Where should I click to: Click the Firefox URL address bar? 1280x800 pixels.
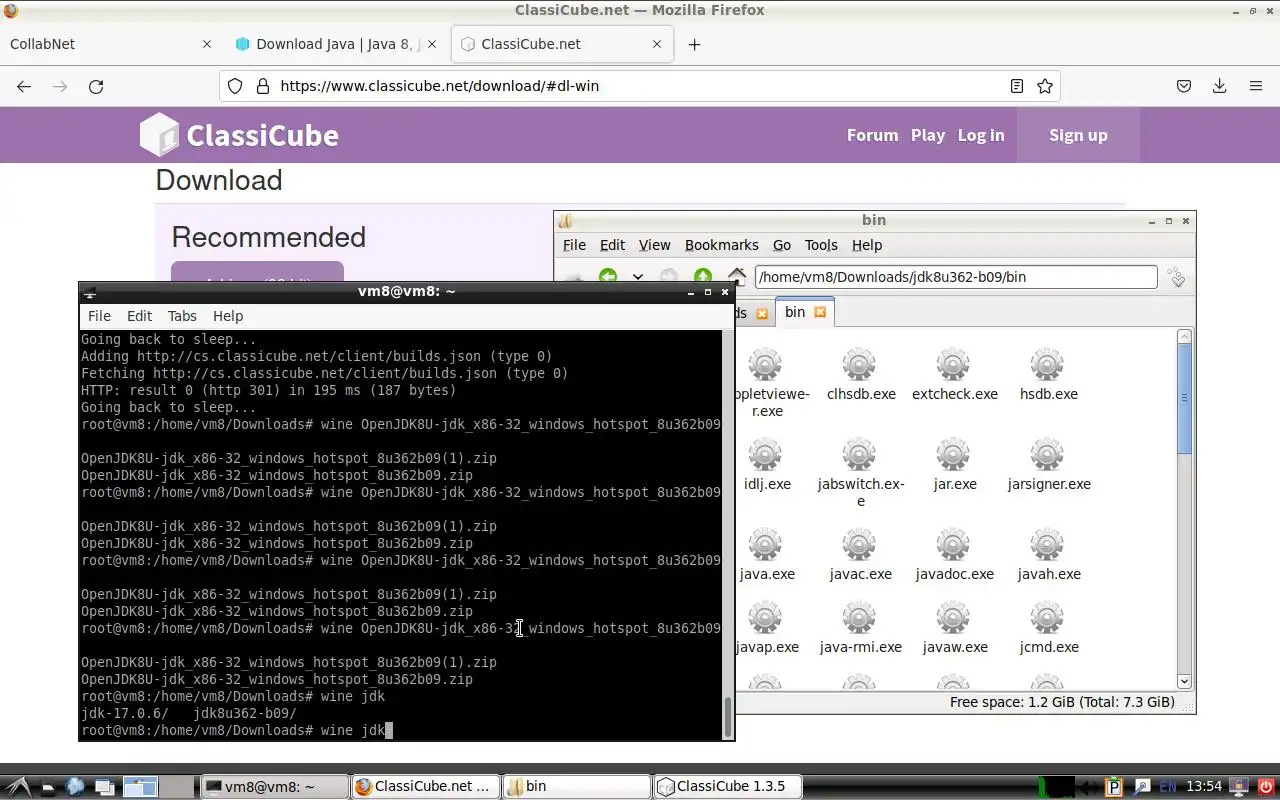pyautogui.click(x=640, y=86)
